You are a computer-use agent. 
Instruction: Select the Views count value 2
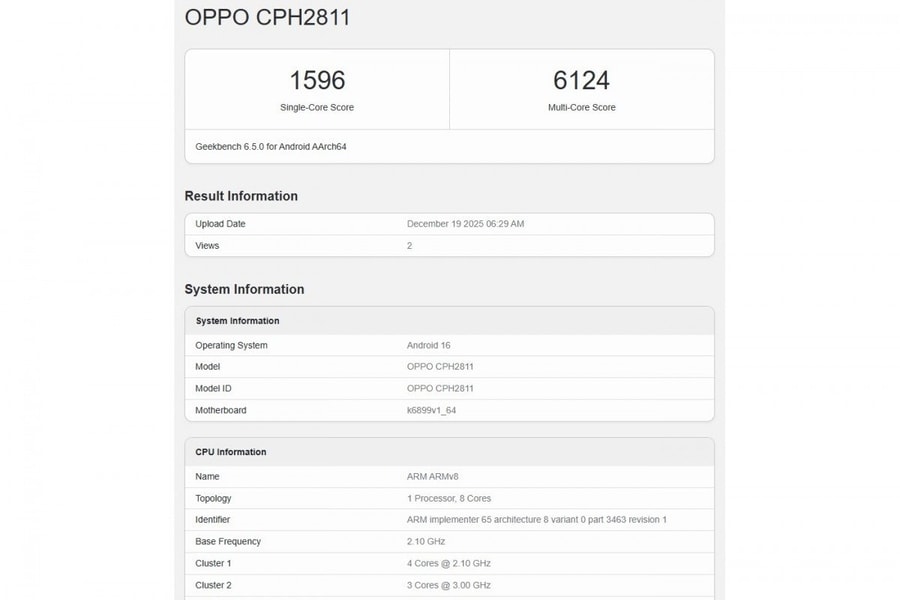coord(409,246)
